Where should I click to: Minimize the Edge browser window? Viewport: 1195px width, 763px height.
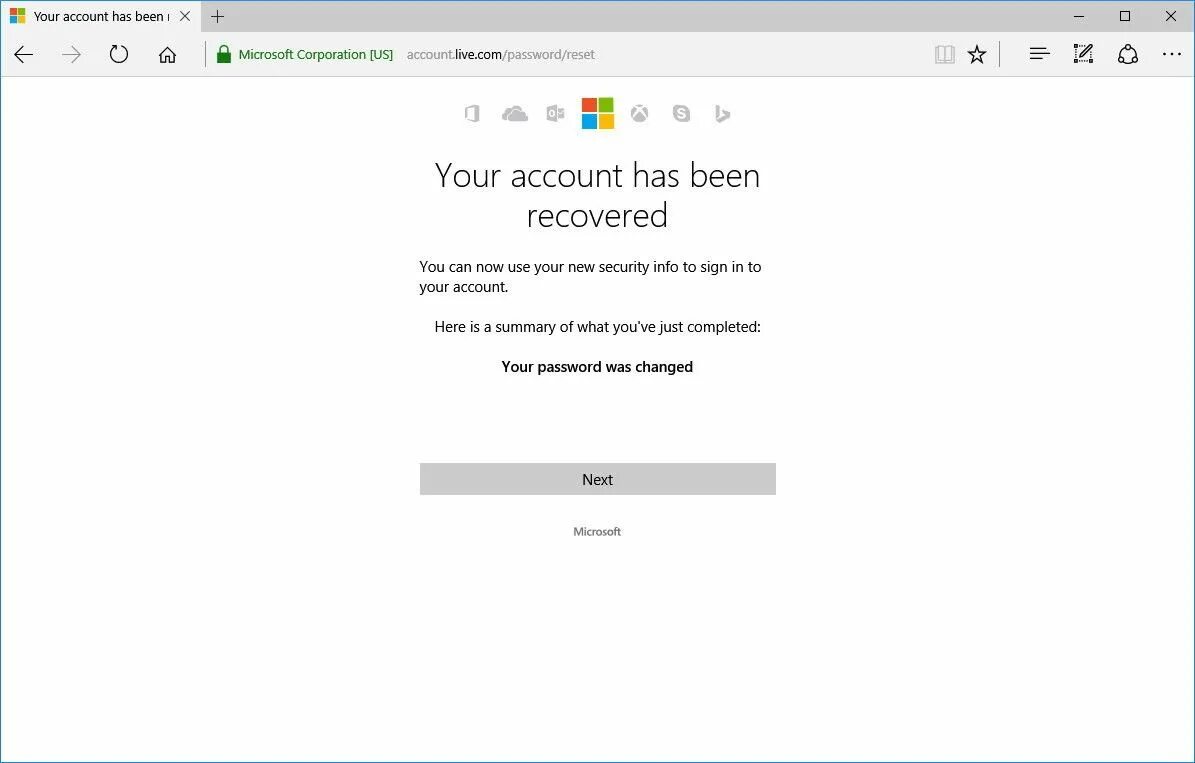pos(1079,16)
